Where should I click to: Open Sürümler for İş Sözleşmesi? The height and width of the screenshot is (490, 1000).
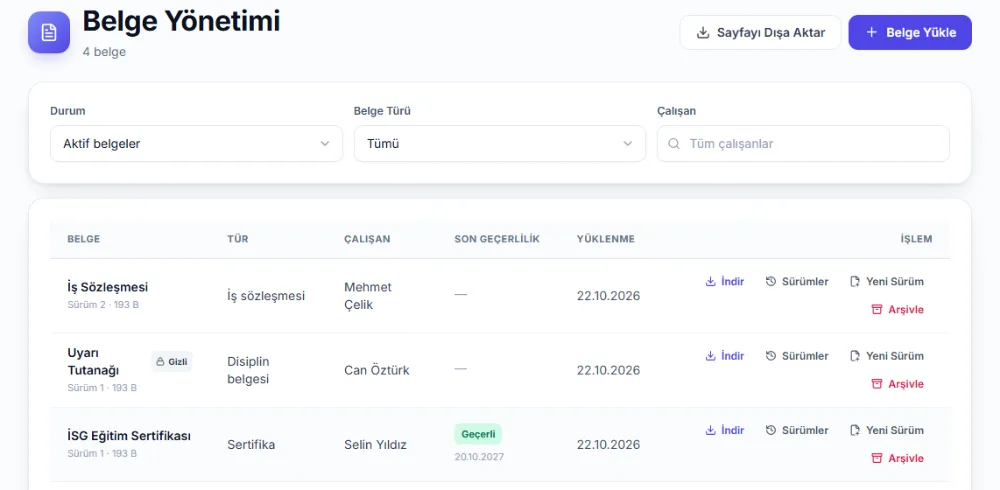pos(797,281)
